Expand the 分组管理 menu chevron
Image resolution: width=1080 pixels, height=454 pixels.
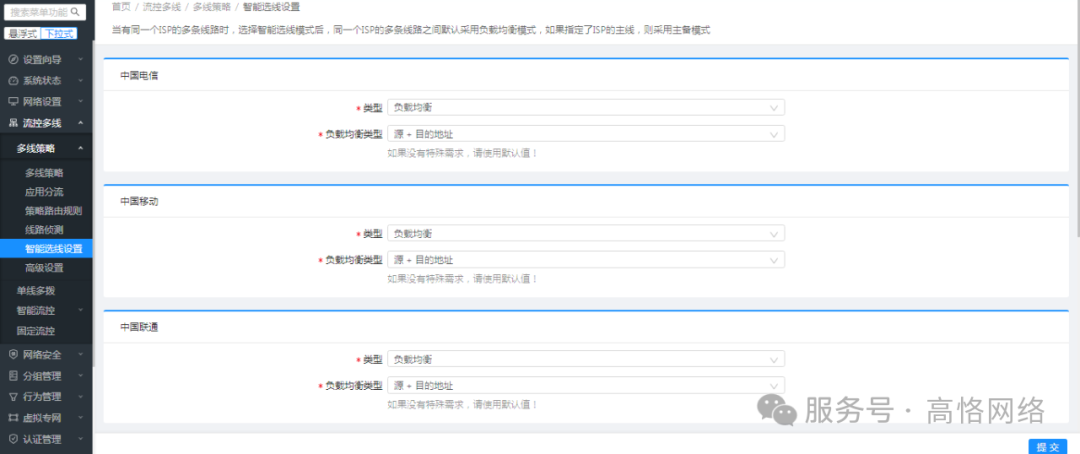coord(81,376)
